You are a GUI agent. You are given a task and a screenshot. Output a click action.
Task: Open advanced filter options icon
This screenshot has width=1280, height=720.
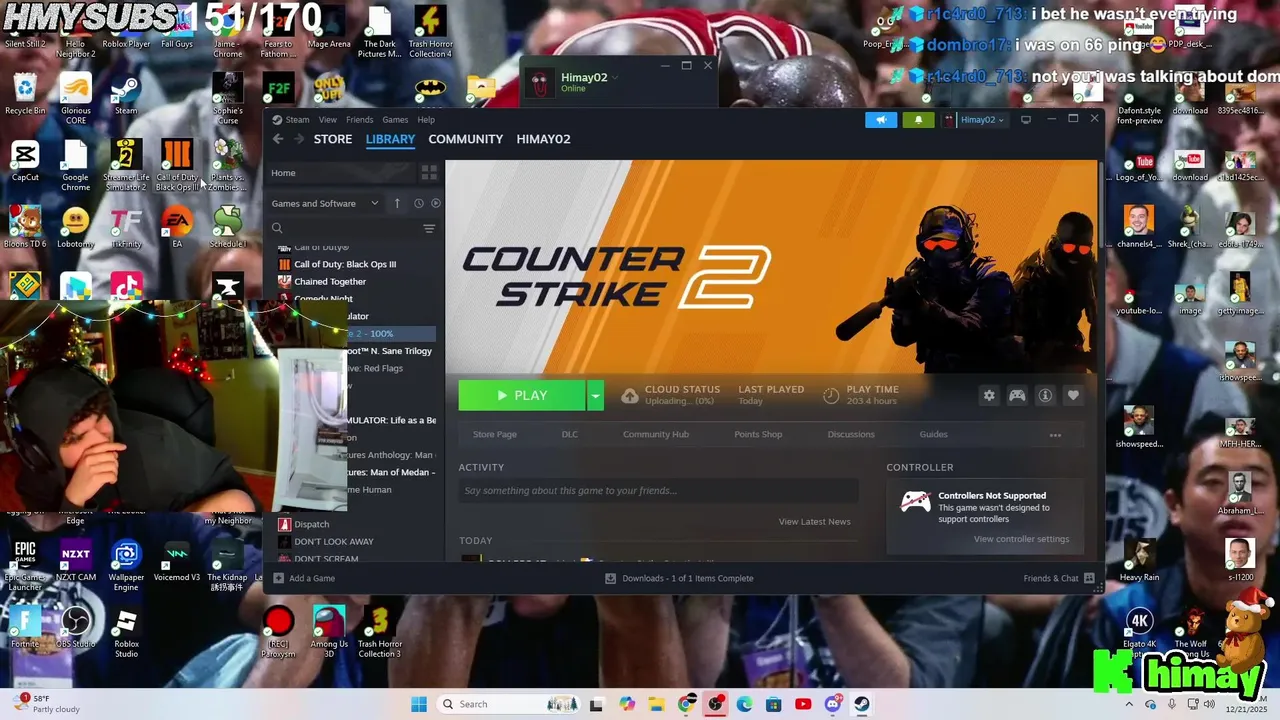[429, 228]
